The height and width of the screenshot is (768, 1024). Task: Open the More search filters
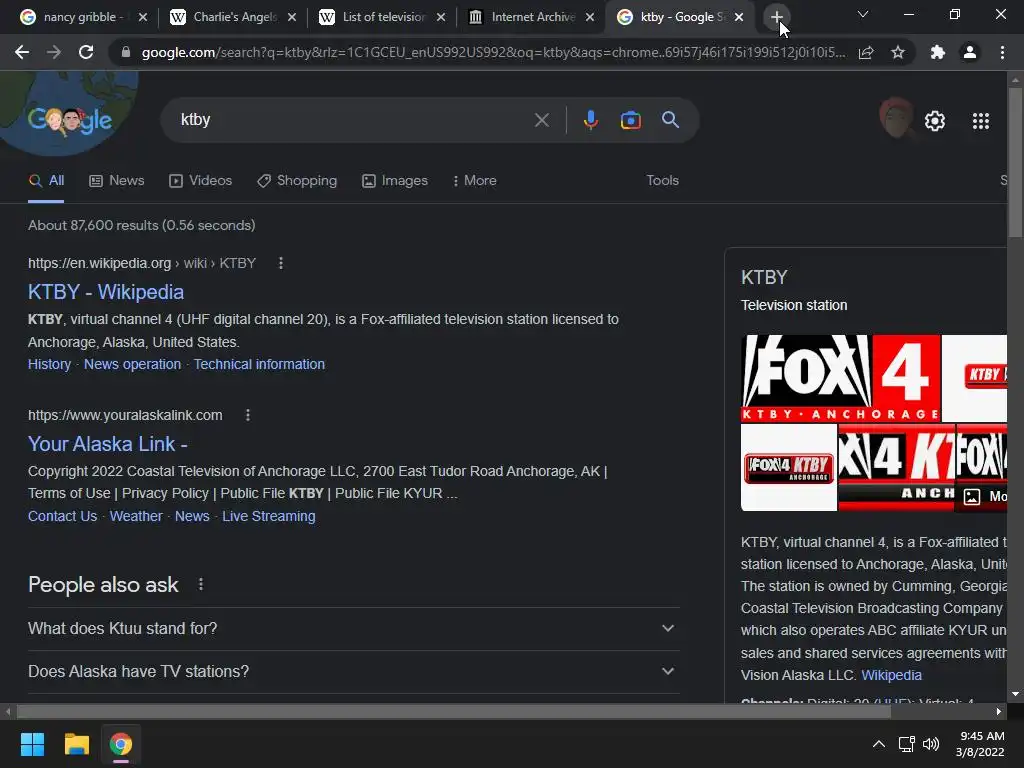pos(474,181)
